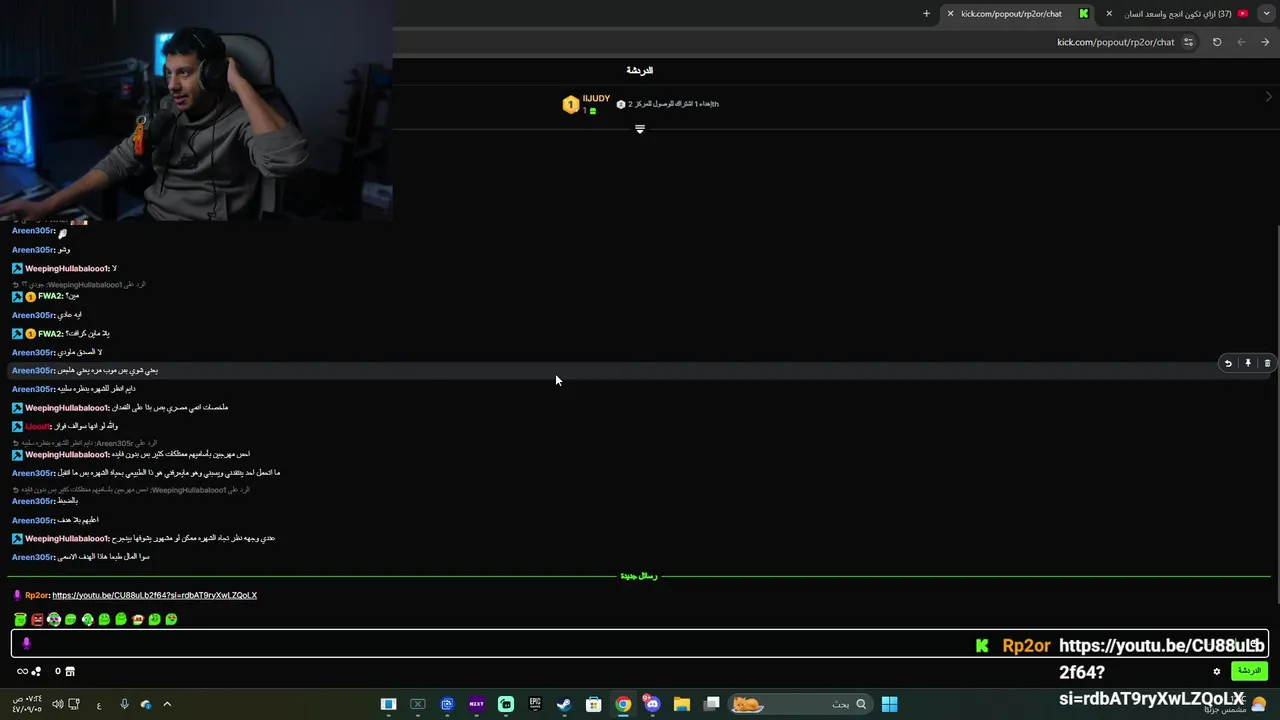Open File Explorer from taskbar
1280x720 pixels.
click(x=682, y=704)
